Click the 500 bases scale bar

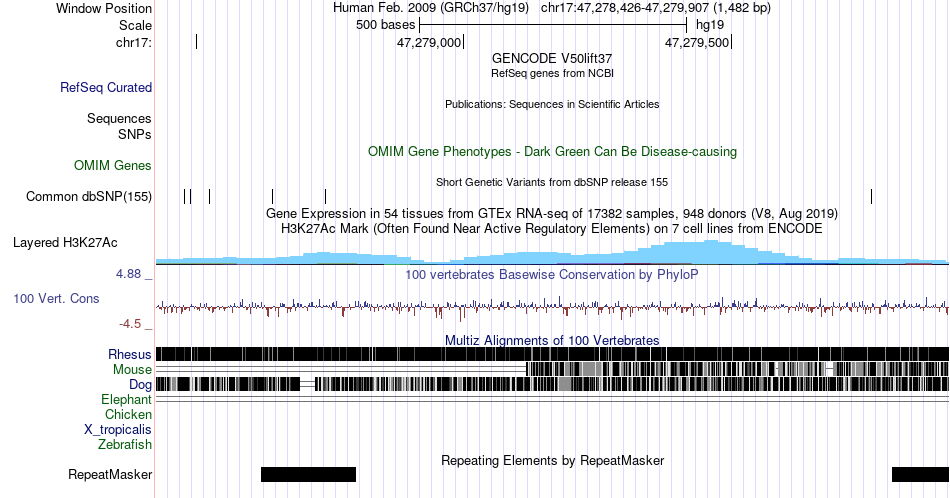pyautogui.click(x=553, y=25)
